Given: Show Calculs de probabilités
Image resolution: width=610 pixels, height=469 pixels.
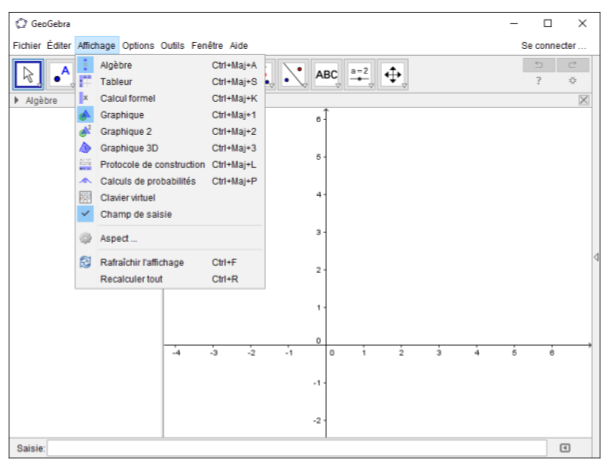Looking at the screenshot, I should [x=170, y=181].
